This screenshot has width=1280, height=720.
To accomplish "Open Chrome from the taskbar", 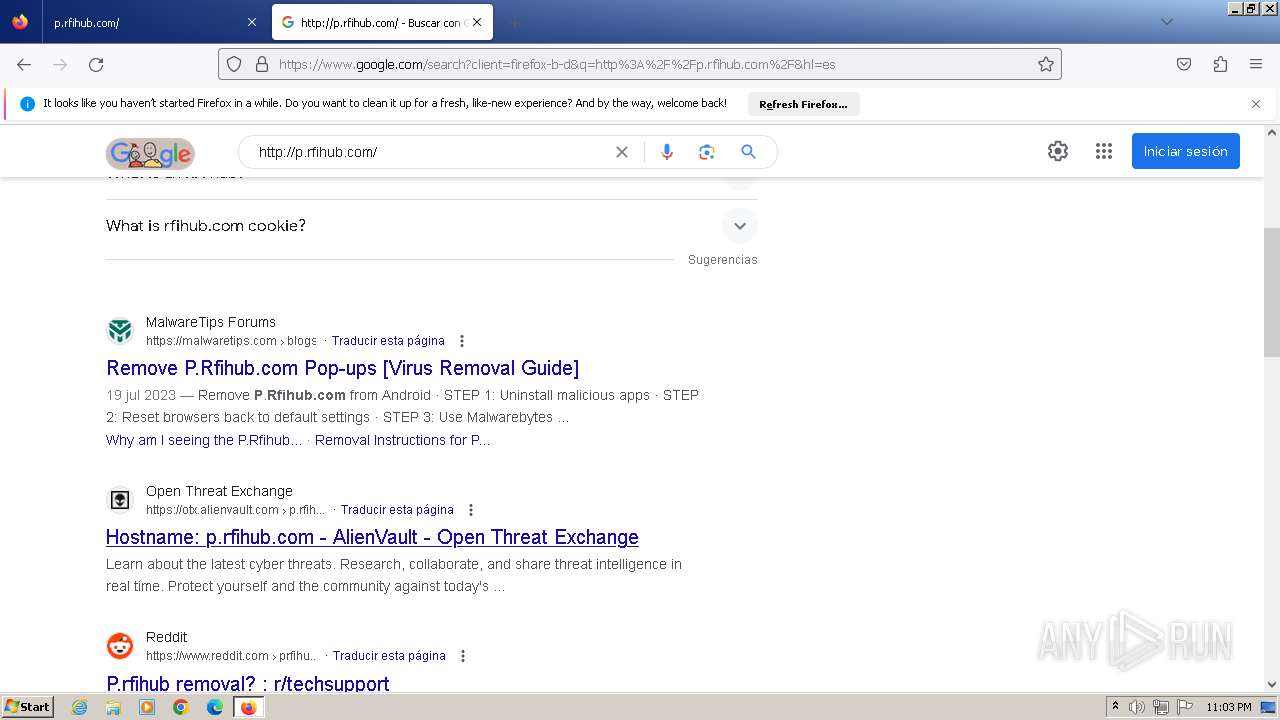I will point(181,707).
